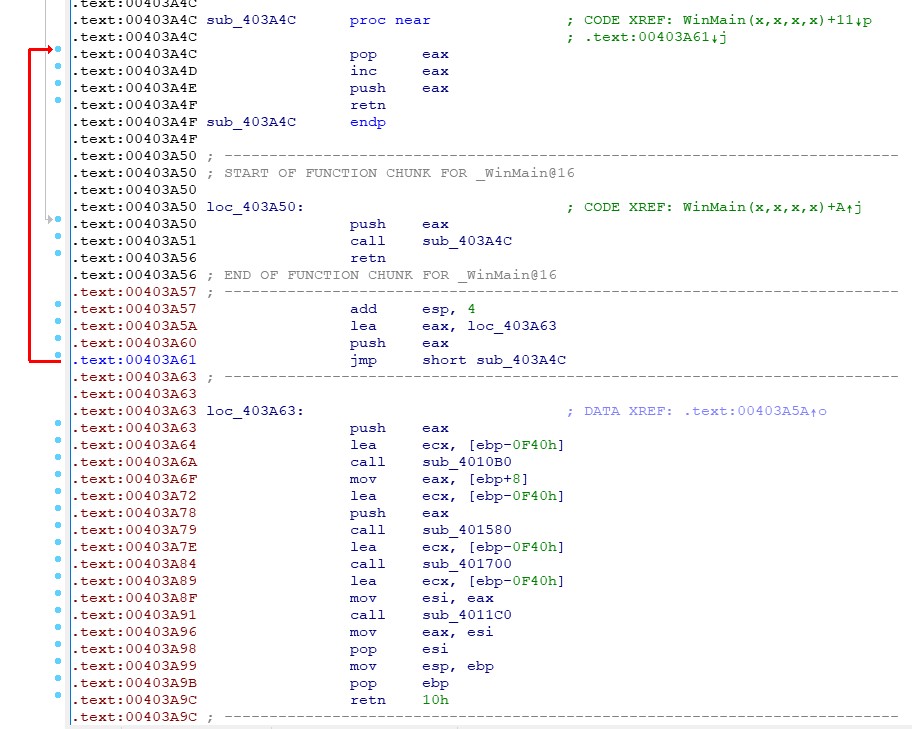The image size is (912, 729).
Task: Click address .text:00403A57 on add esp line
Action: [x=134, y=309]
